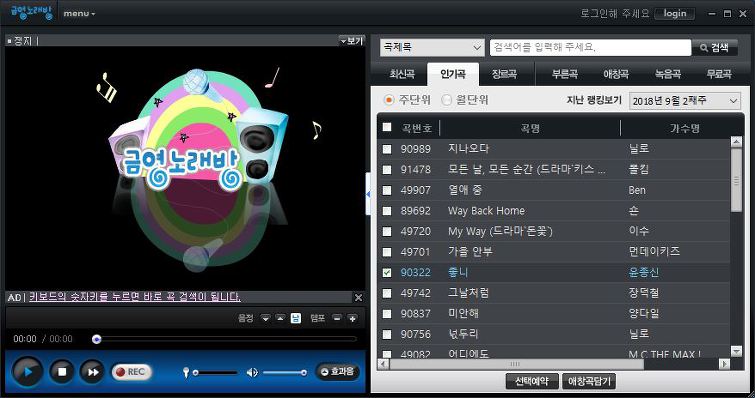Screen dimensions: 755x398
Task: Open the menu dropdown in title bar
Action: coord(79,13)
